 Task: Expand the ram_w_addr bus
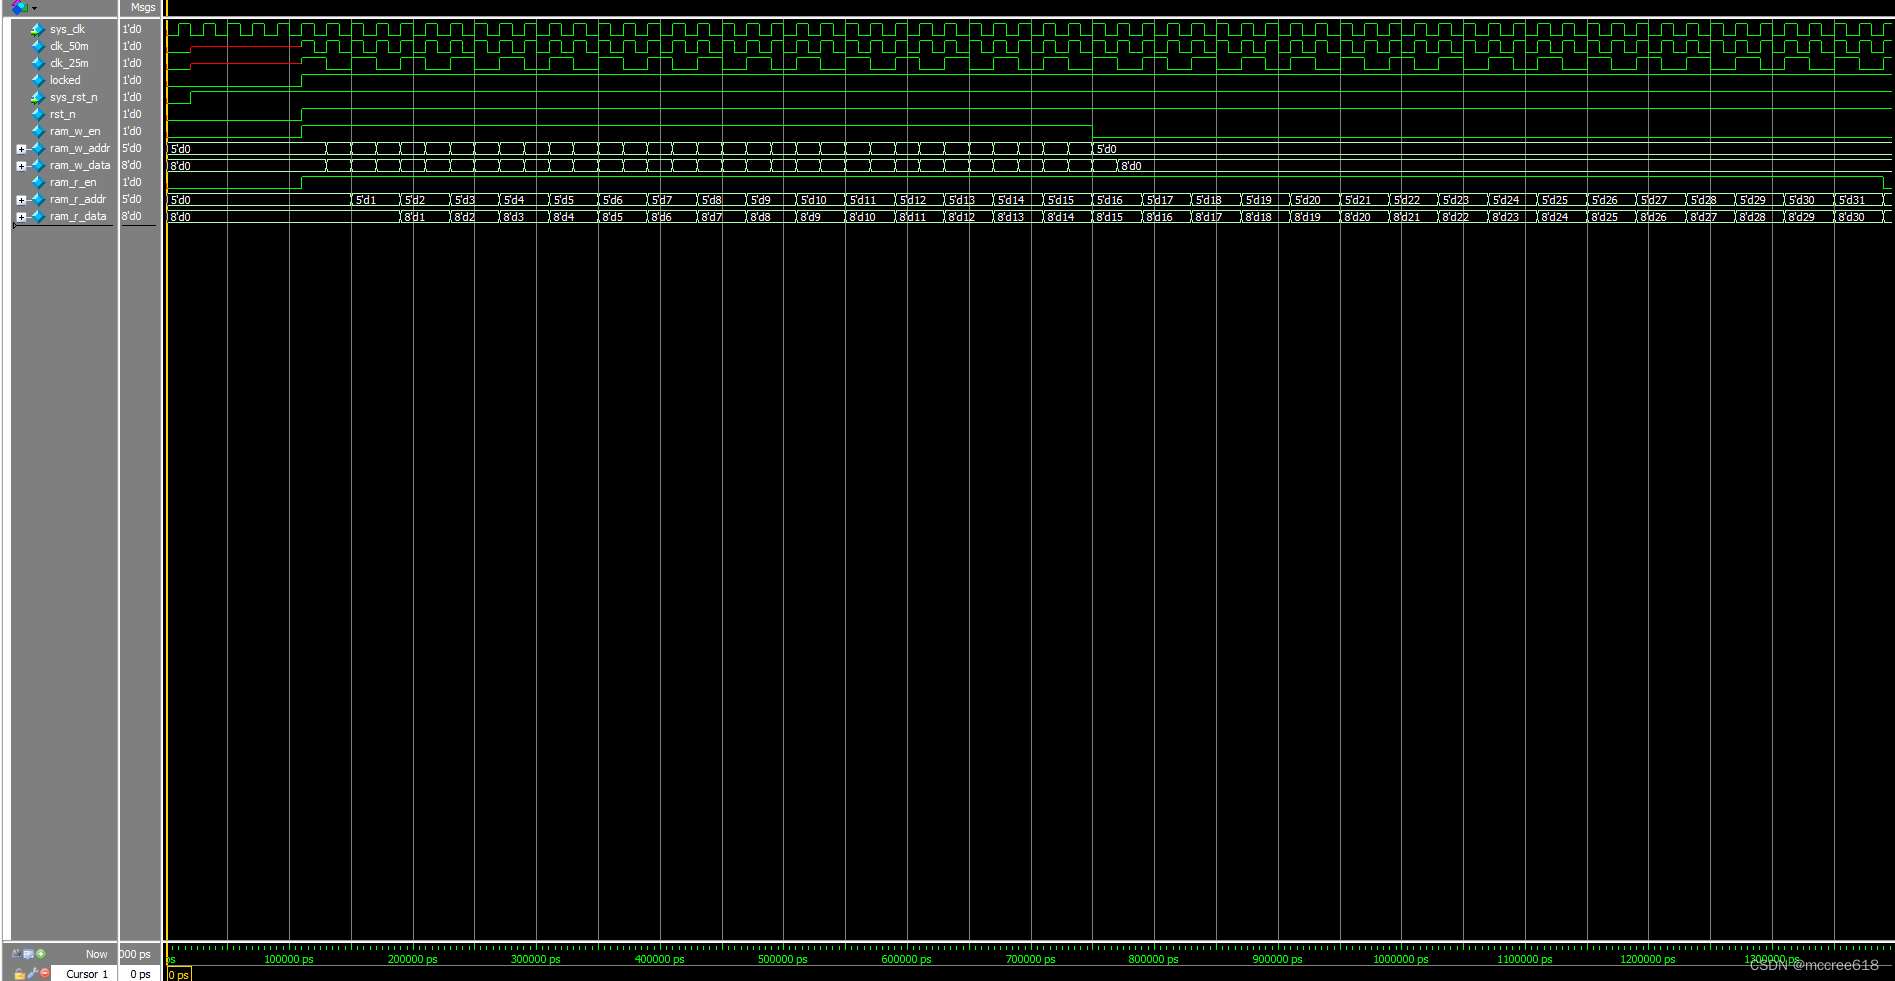21,149
